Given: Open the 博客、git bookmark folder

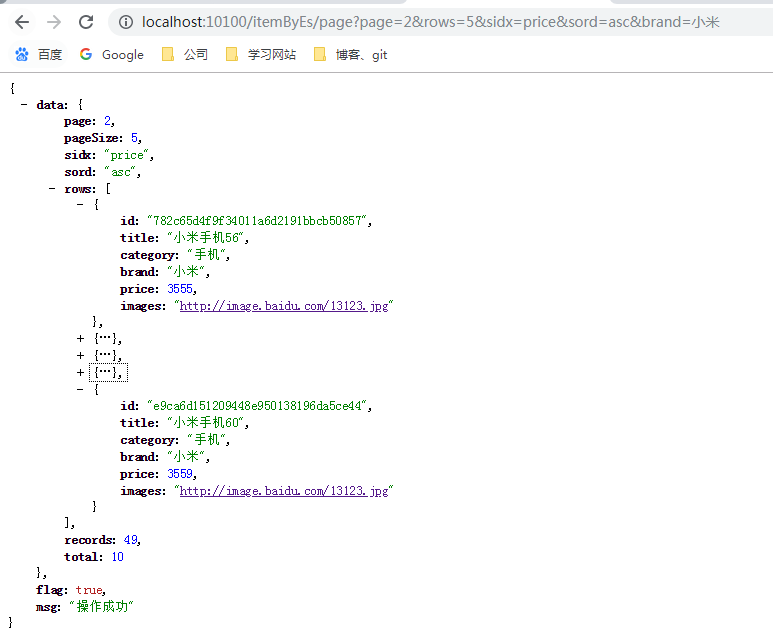Looking at the screenshot, I should pos(351,54).
